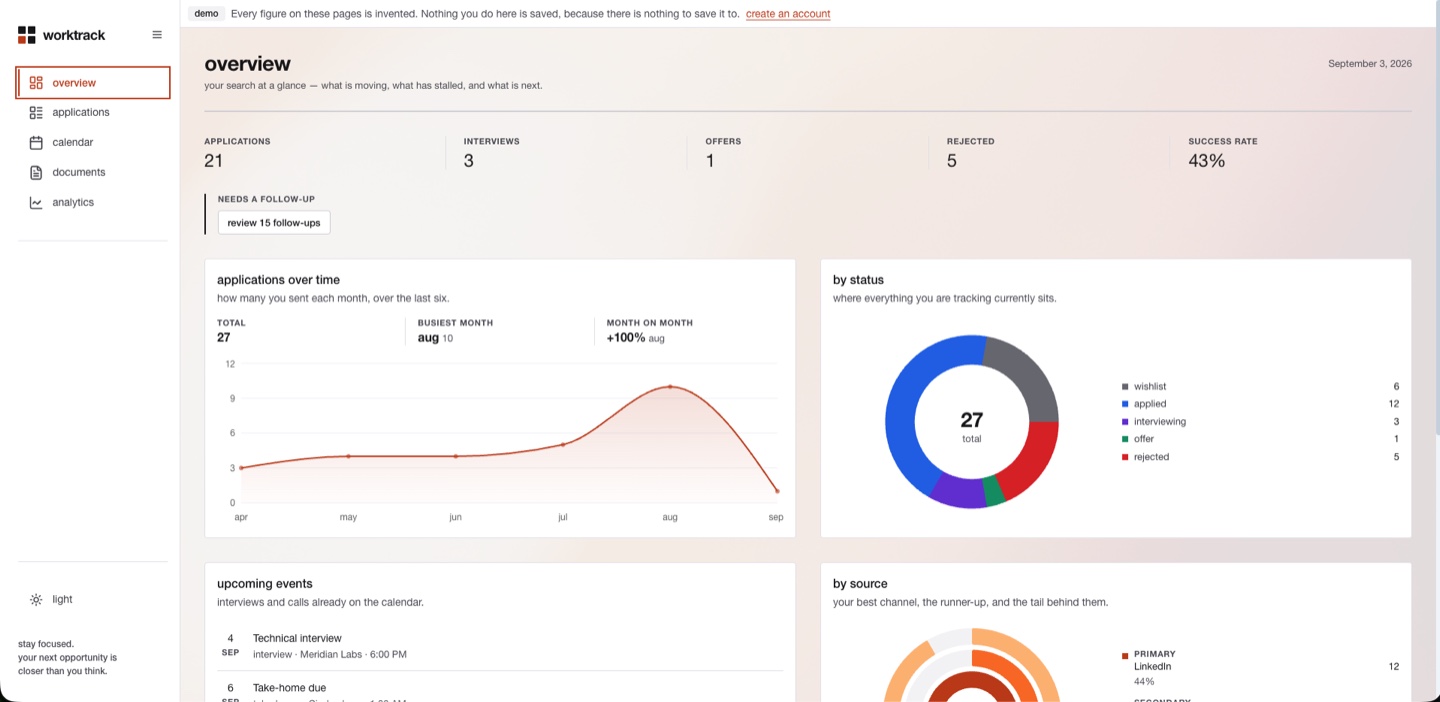Screen dimensions: 1440x702
Task: Click the worktrack logo icon
Action: [27, 35]
